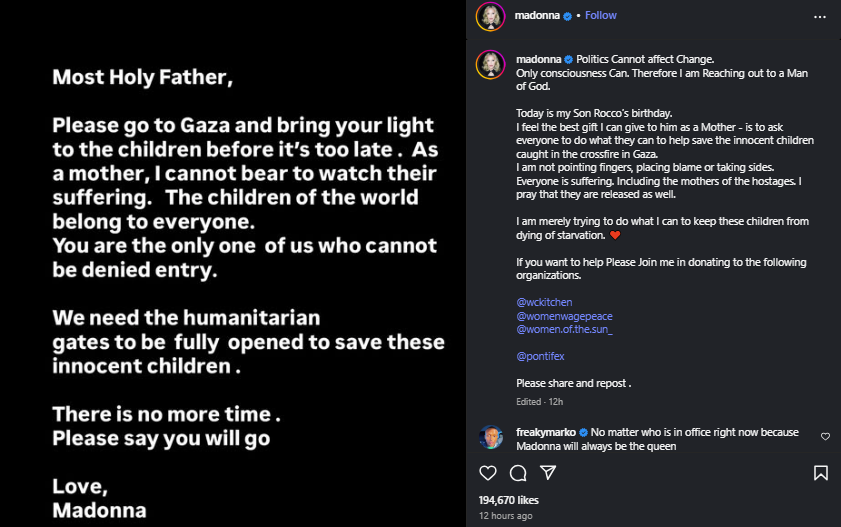The image size is (841, 527).
Task: Click Madonna's profile picture in the post header
Action: click(x=490, y=16)
